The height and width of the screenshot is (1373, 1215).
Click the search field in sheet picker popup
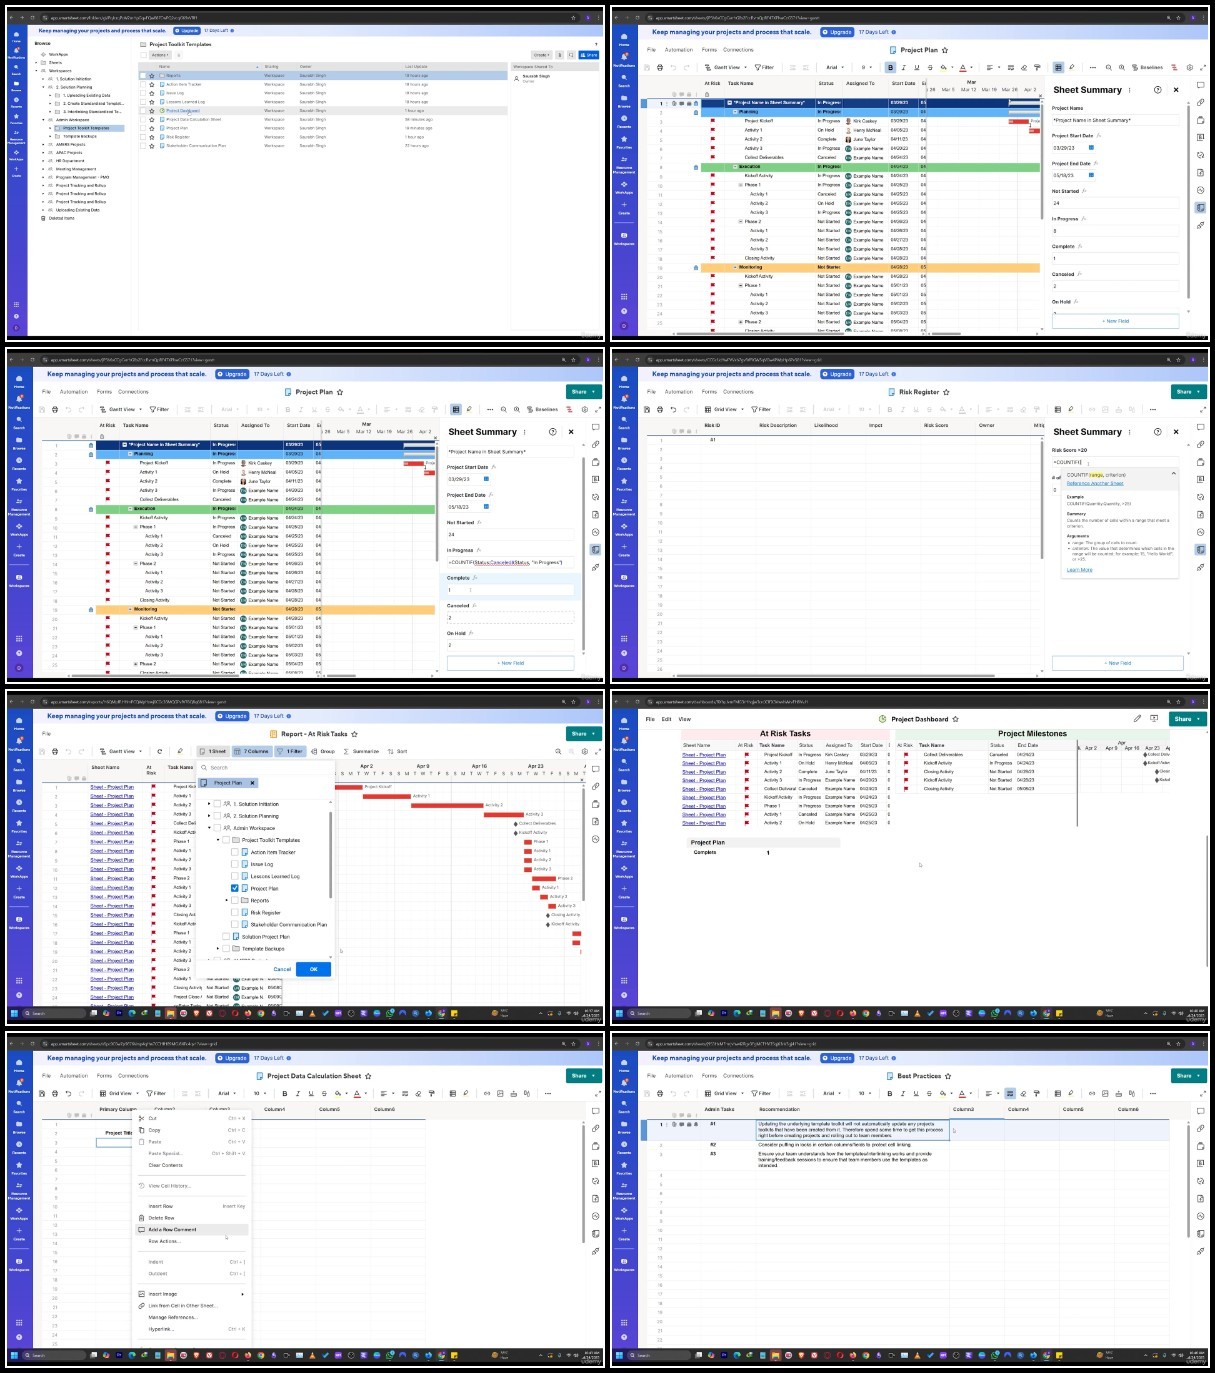(x=265, y=768)
